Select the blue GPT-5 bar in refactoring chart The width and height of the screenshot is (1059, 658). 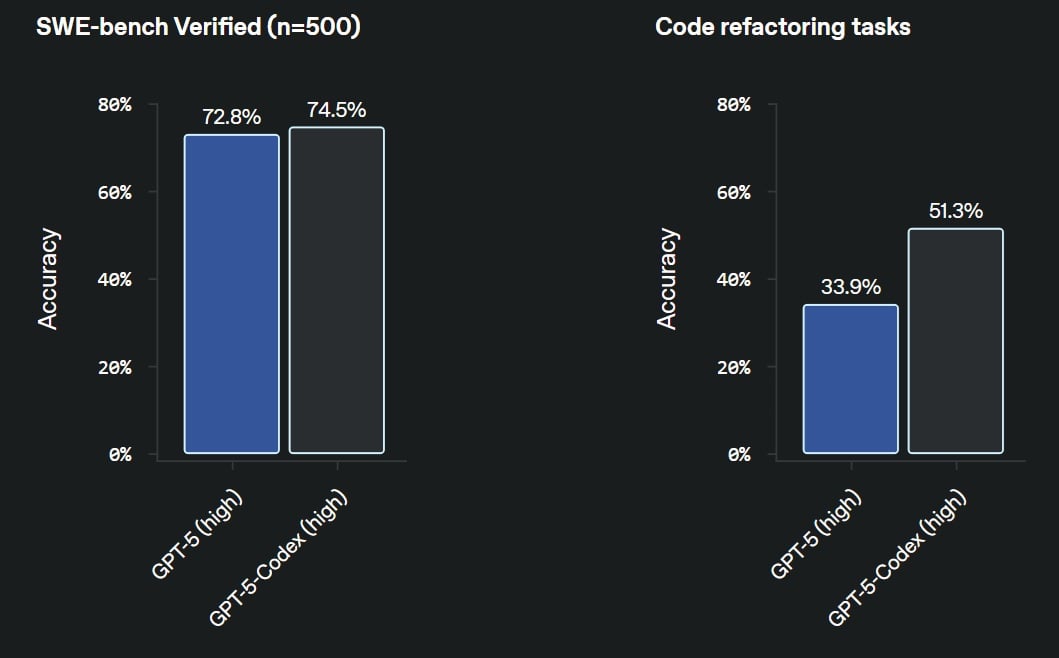click(x=851, y=379)
